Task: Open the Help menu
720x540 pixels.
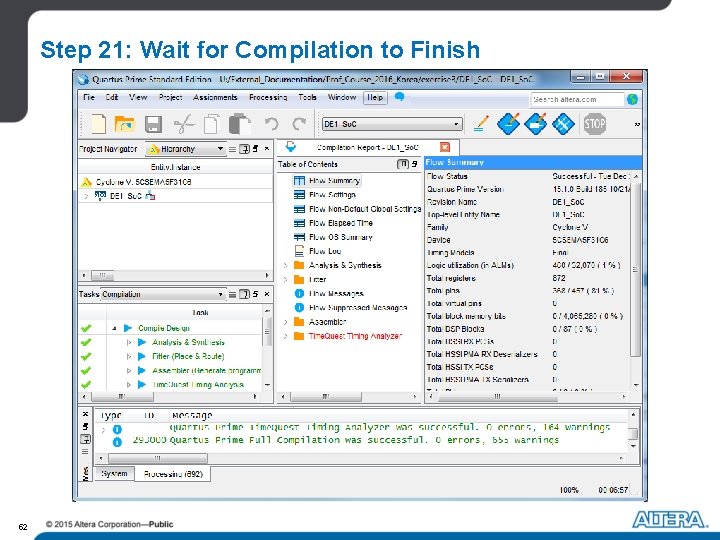Action: [375, 97]
